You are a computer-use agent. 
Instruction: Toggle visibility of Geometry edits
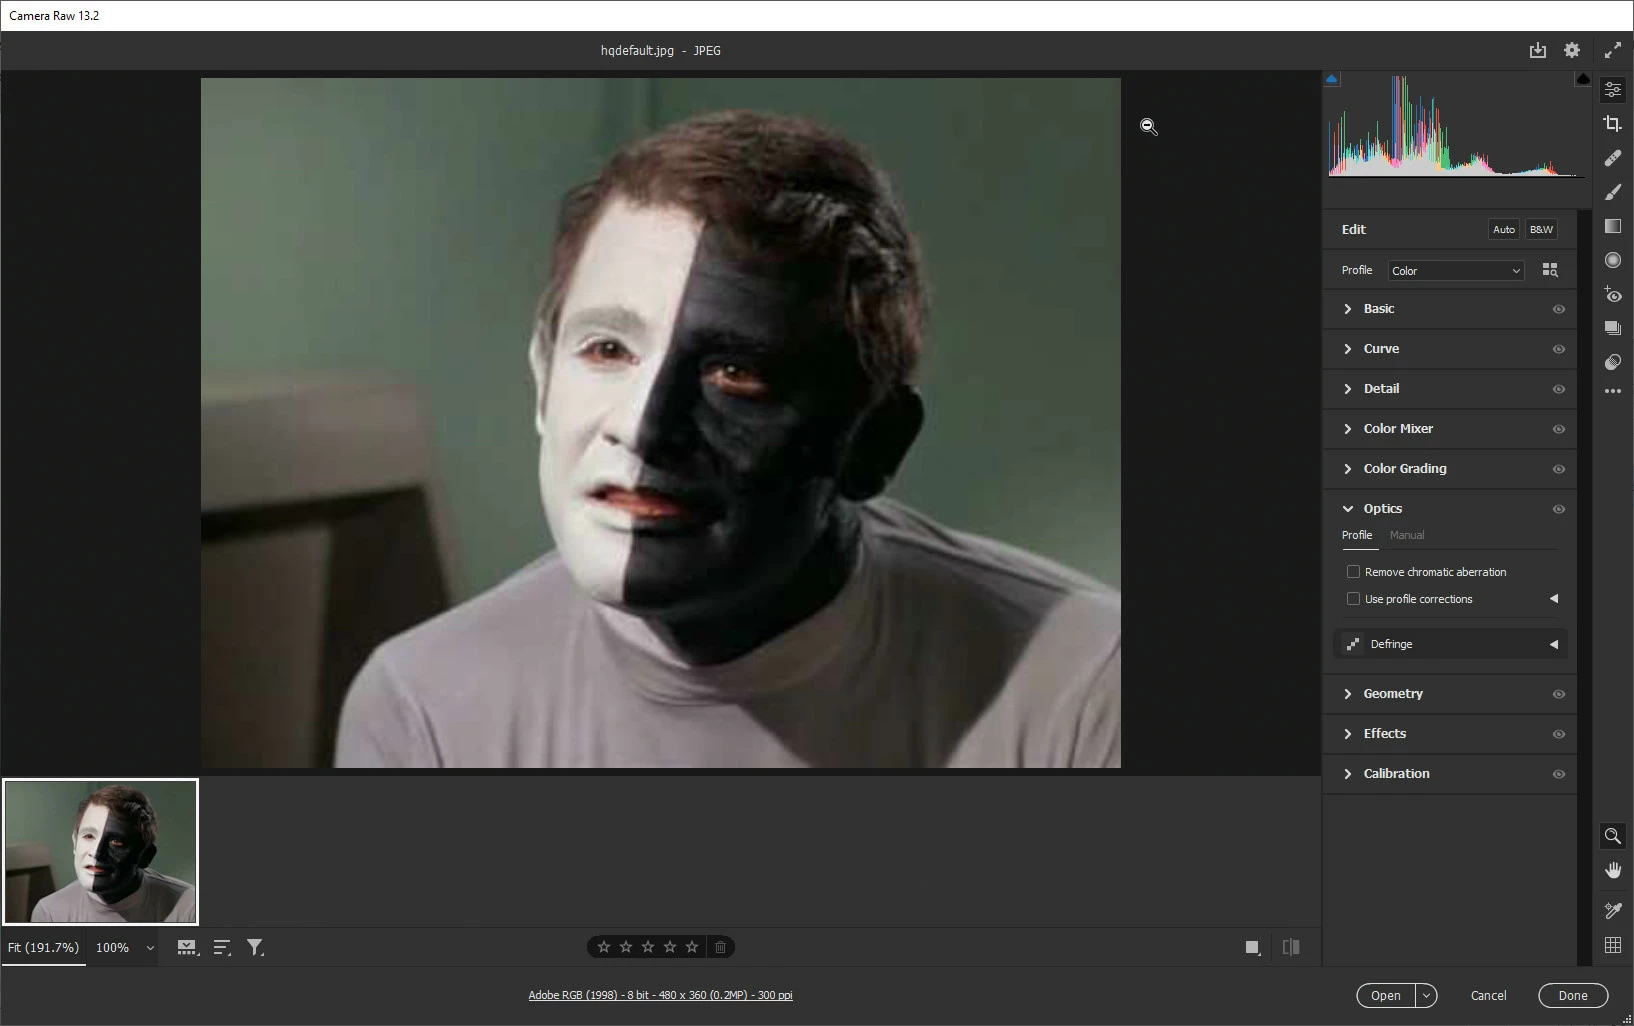coord(1558,694)
